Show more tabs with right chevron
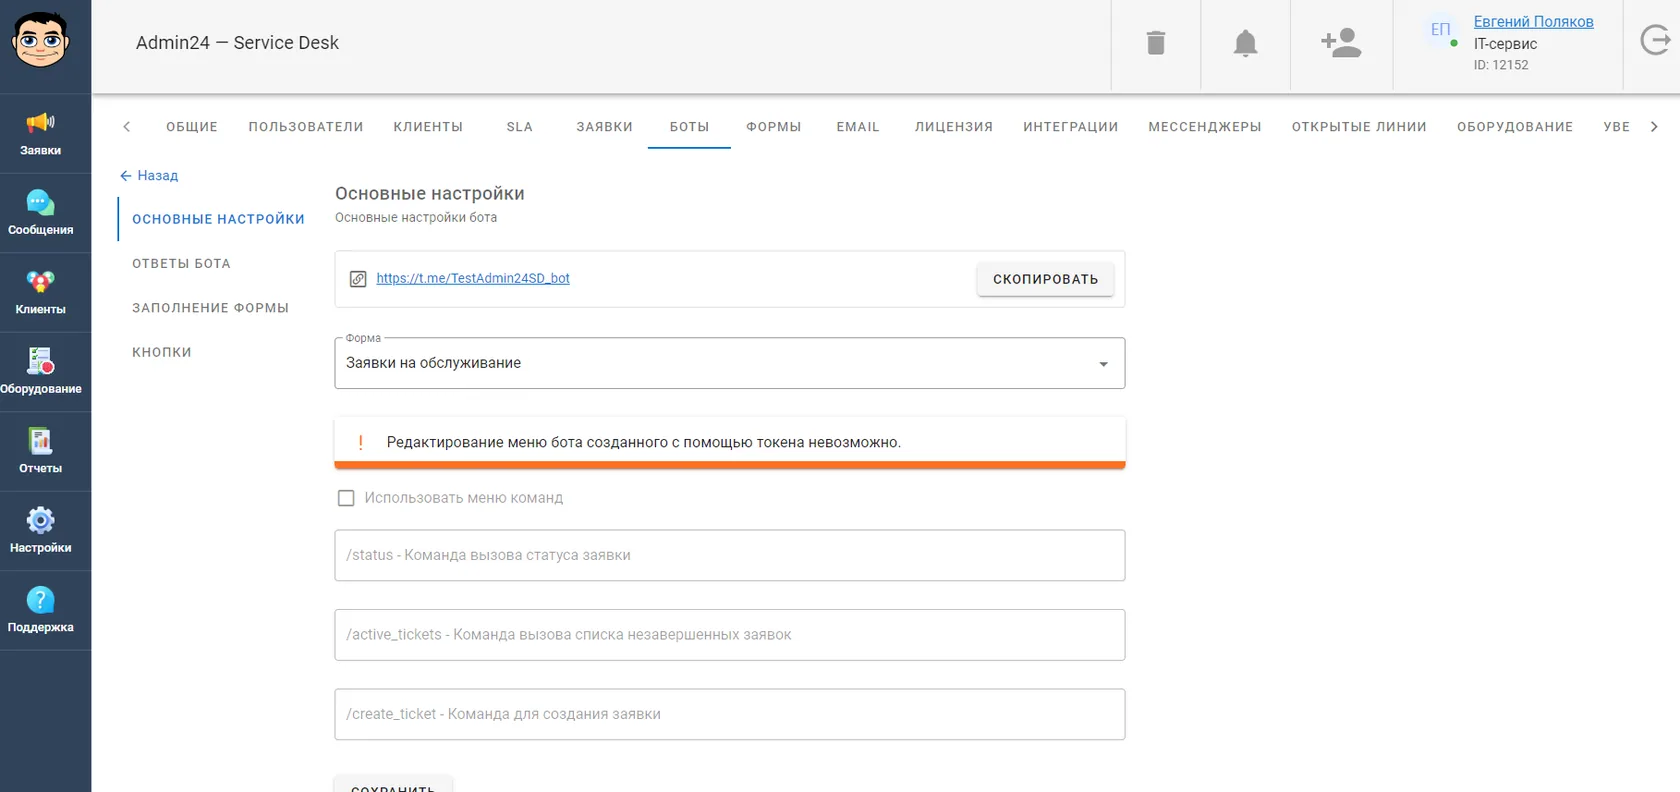The height and width of the screenshot is (792, 1680). click(x=1654, y=127)
